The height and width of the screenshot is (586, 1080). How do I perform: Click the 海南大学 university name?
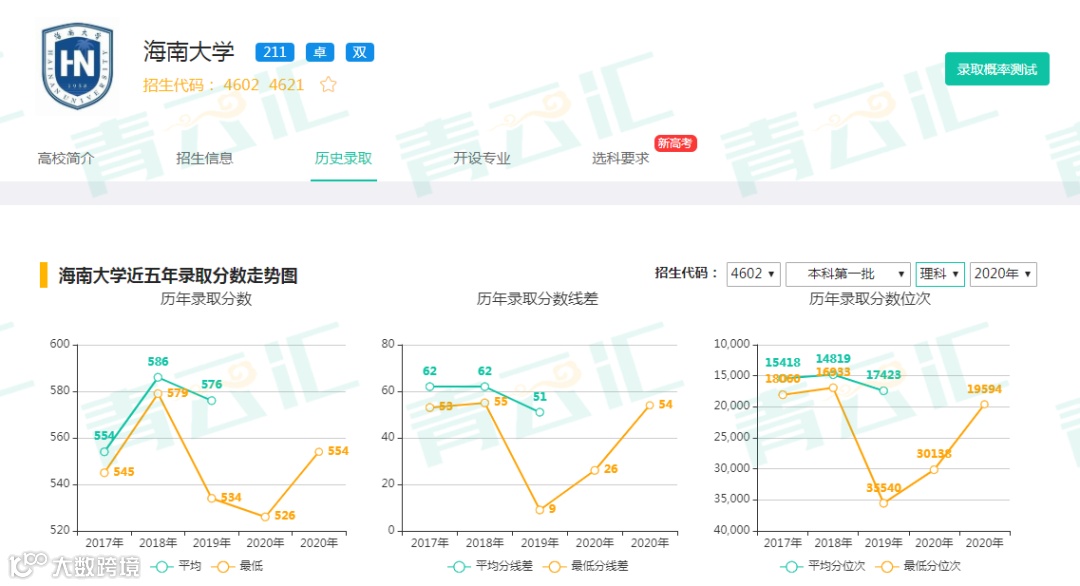(189, 52)
